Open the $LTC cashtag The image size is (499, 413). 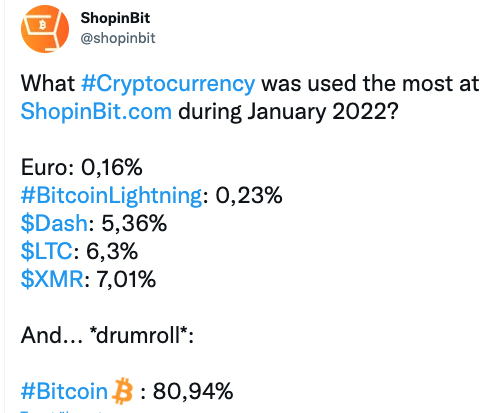click(x=46, y=251)
